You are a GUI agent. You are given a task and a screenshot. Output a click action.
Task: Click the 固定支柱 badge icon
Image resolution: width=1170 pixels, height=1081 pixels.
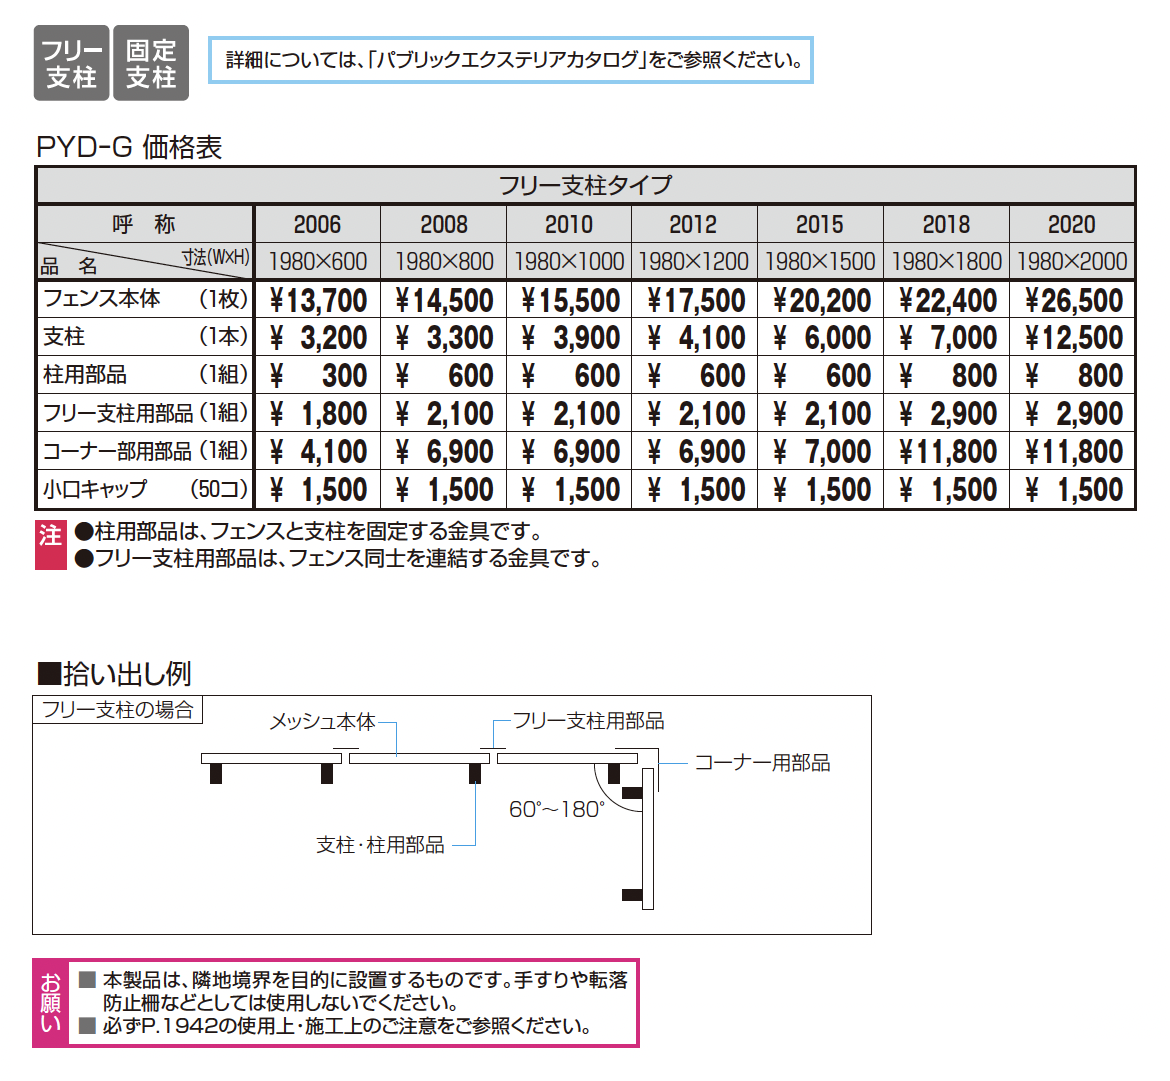point(151,63)
